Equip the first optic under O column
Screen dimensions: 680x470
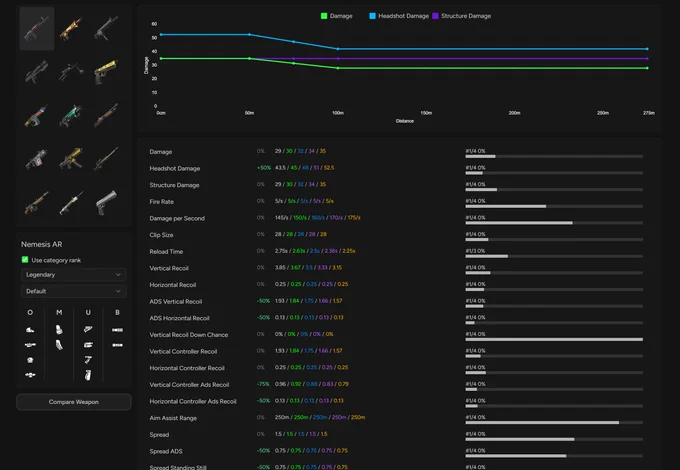[x=30, y=330]
